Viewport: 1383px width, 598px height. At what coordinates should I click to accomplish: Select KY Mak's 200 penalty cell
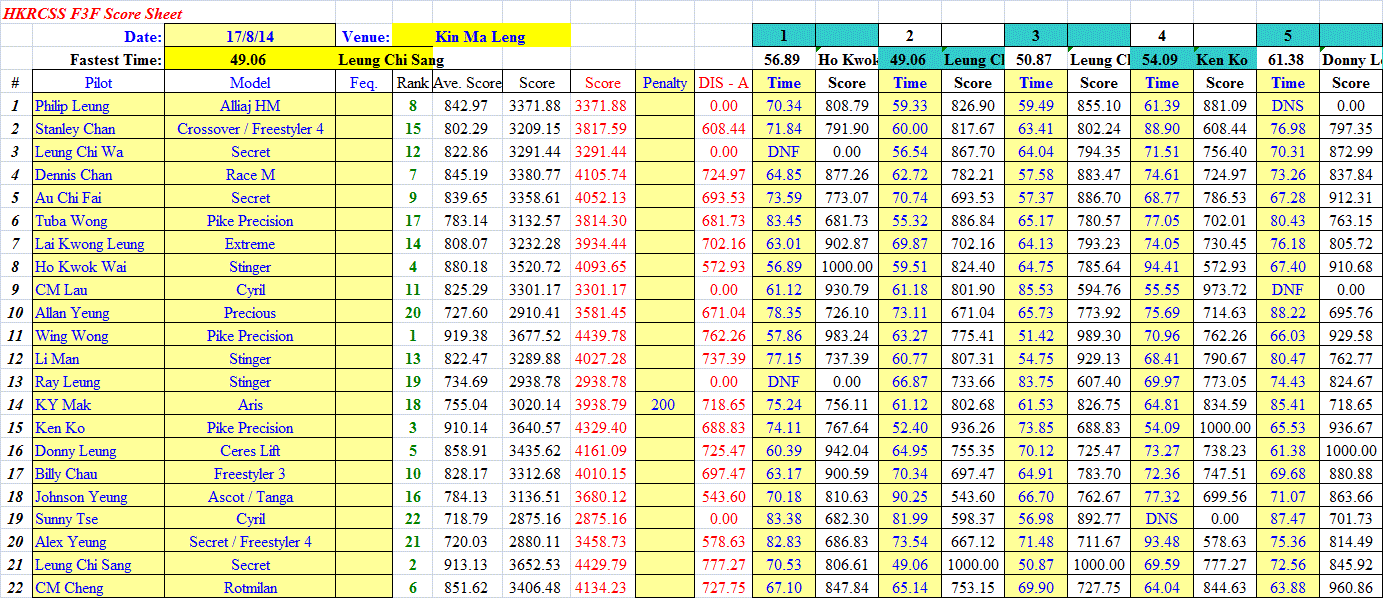[665, 405]
